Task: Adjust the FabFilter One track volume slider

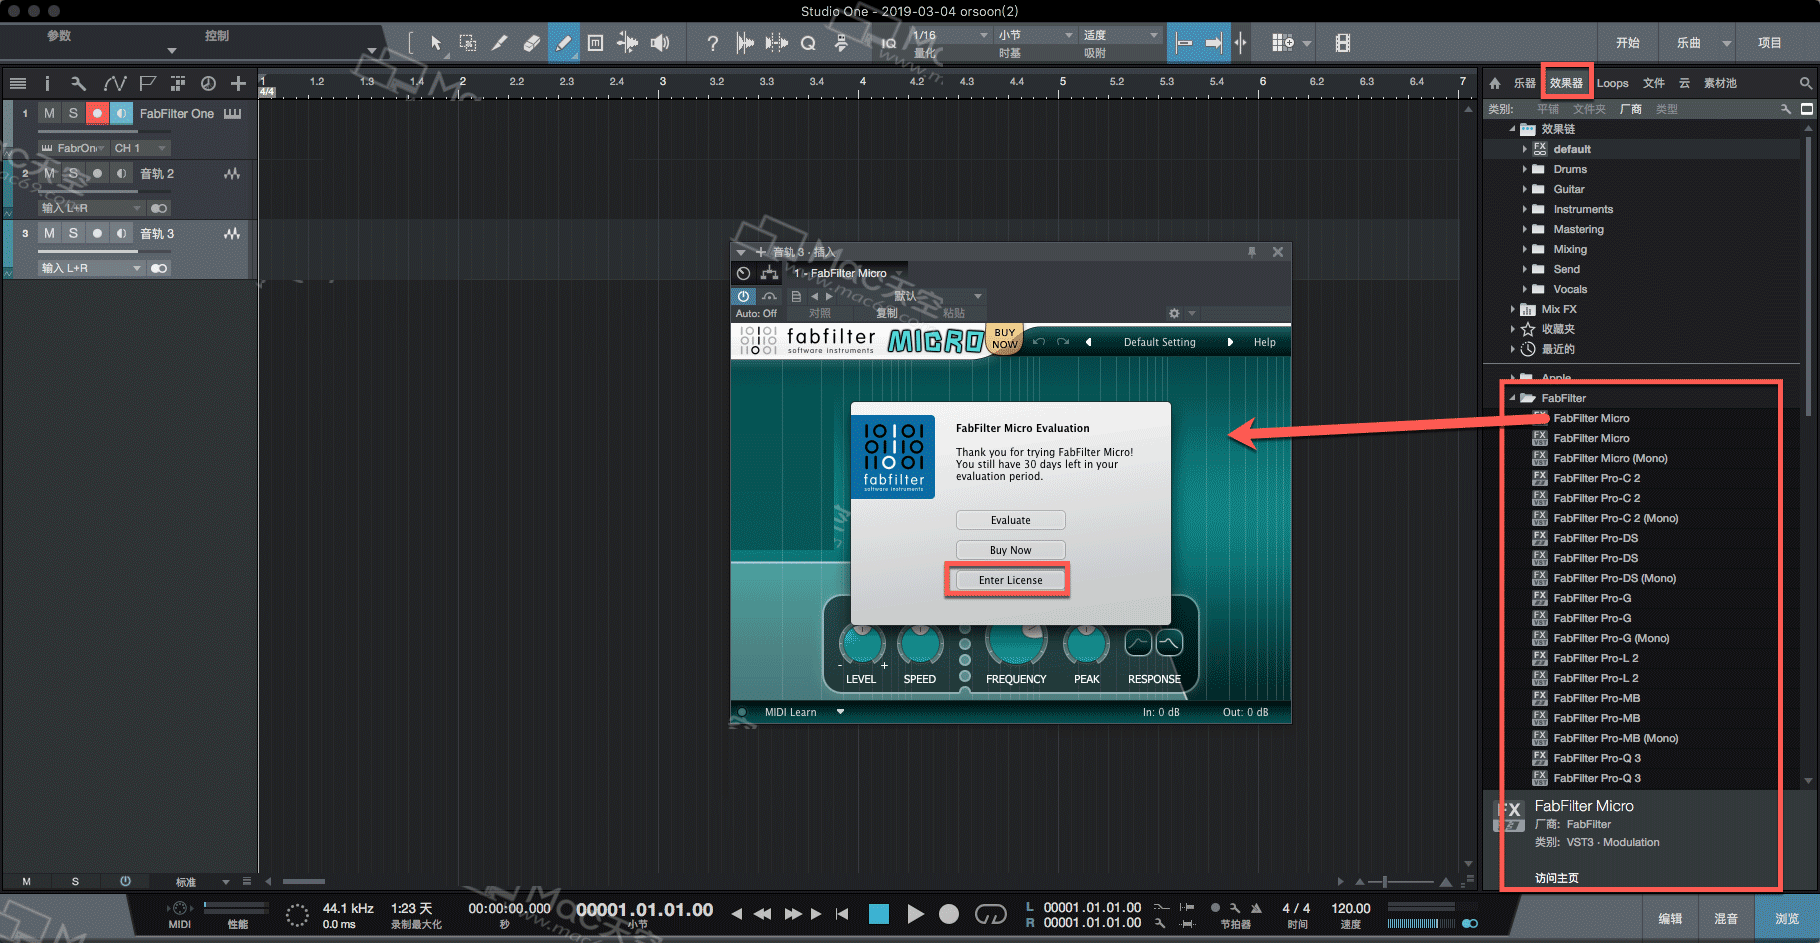Action: 103,131
